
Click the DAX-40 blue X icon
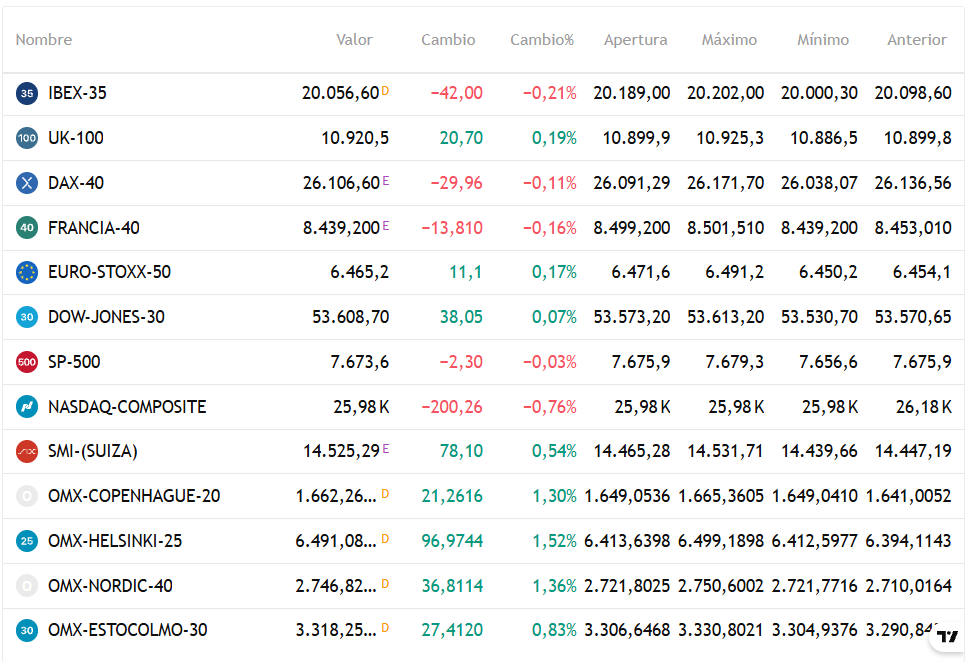(x=27, y=183)
